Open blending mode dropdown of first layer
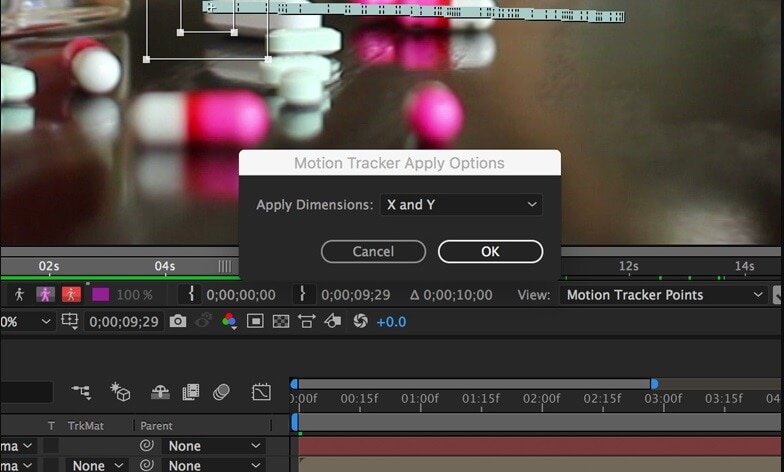784x472 pixels. click(18, 446)
